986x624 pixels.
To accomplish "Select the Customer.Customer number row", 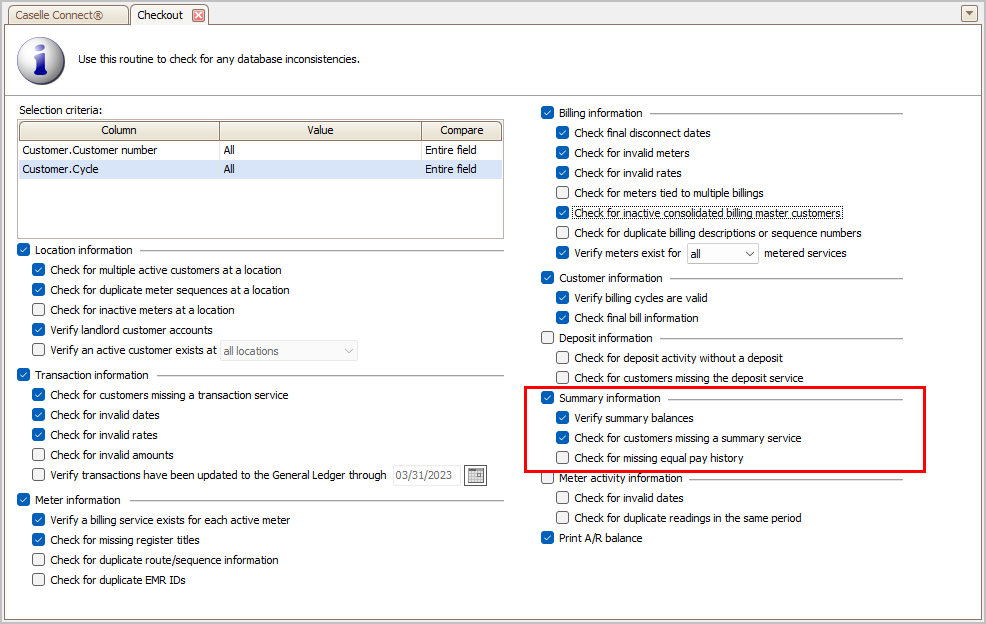I will point(260,150).
